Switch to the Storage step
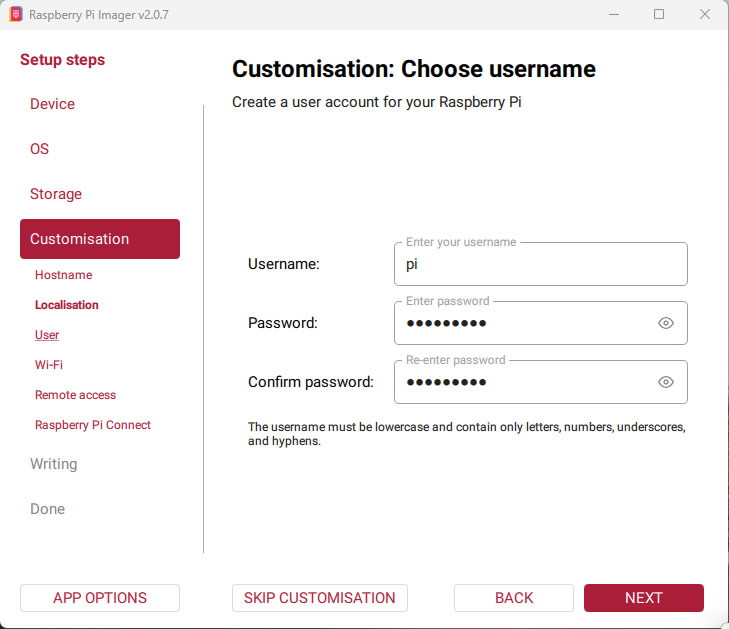 (56, 194)
